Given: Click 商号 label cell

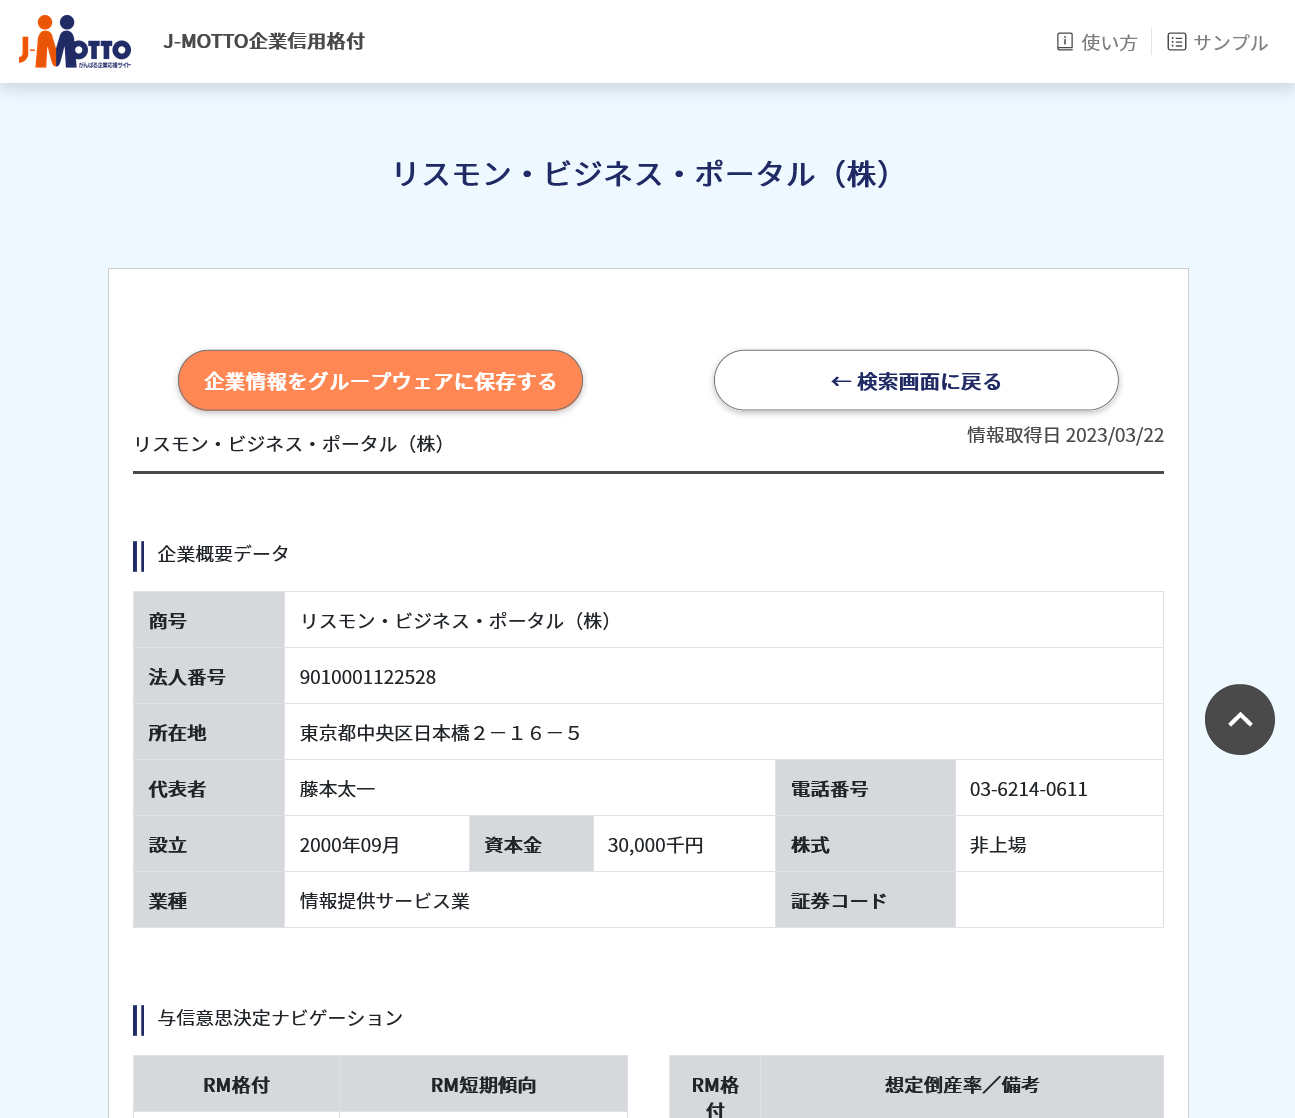Looking at the screenshot, I should [209, 620].
